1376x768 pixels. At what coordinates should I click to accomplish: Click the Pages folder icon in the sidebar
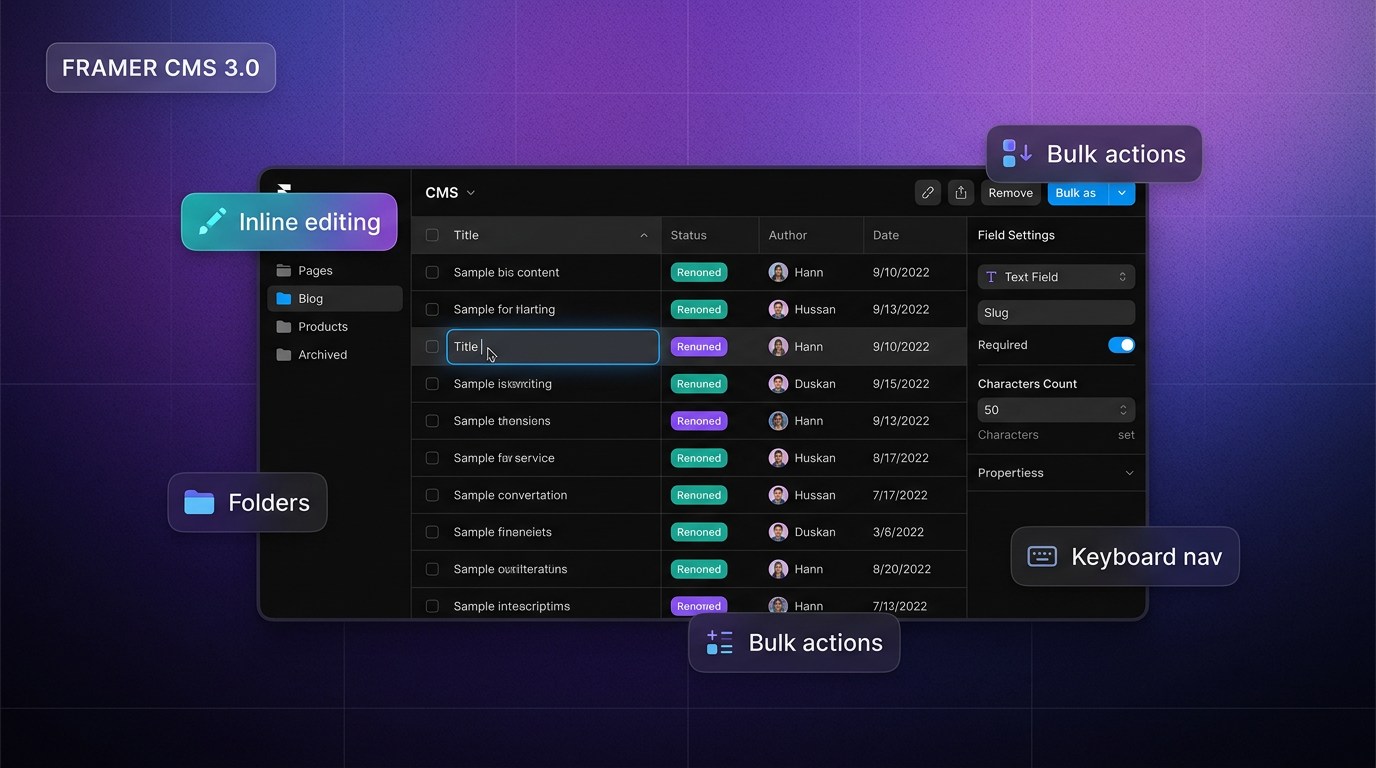pyautogui.click(x=284, y=271)
